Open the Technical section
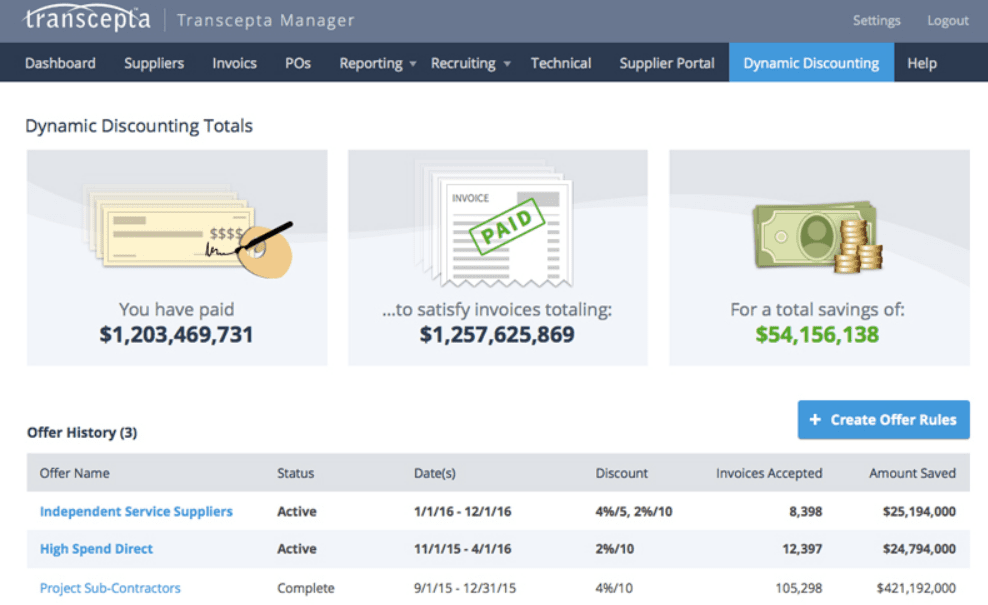This screenshot has height=605, width=988. click(x=560, y=62)
